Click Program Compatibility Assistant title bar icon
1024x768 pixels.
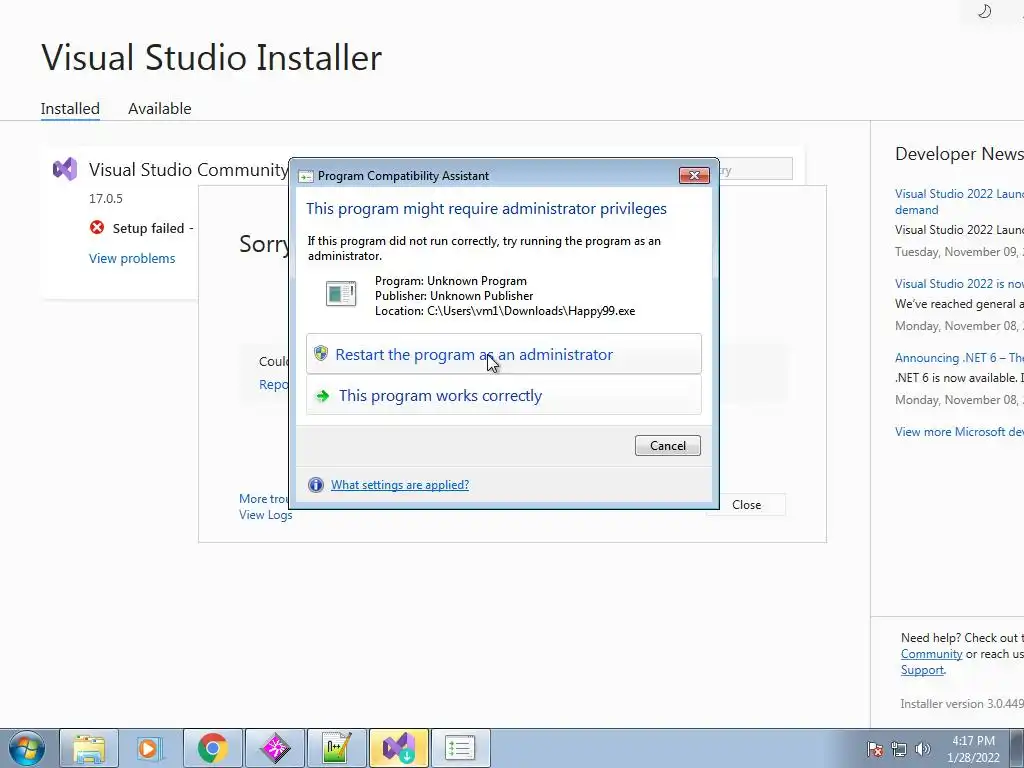(x=306, y=176)
